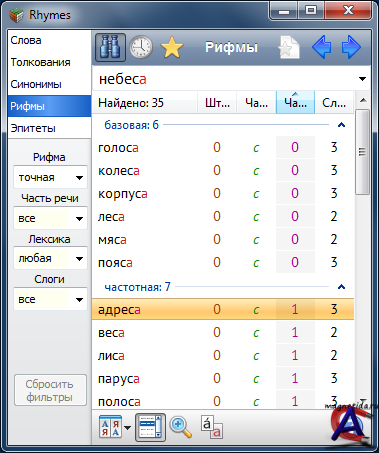This screenshot has width=379, height=453.
Task: Go forward with the right blue arrow
Action: pyautogui.click(x=351, y=47)
